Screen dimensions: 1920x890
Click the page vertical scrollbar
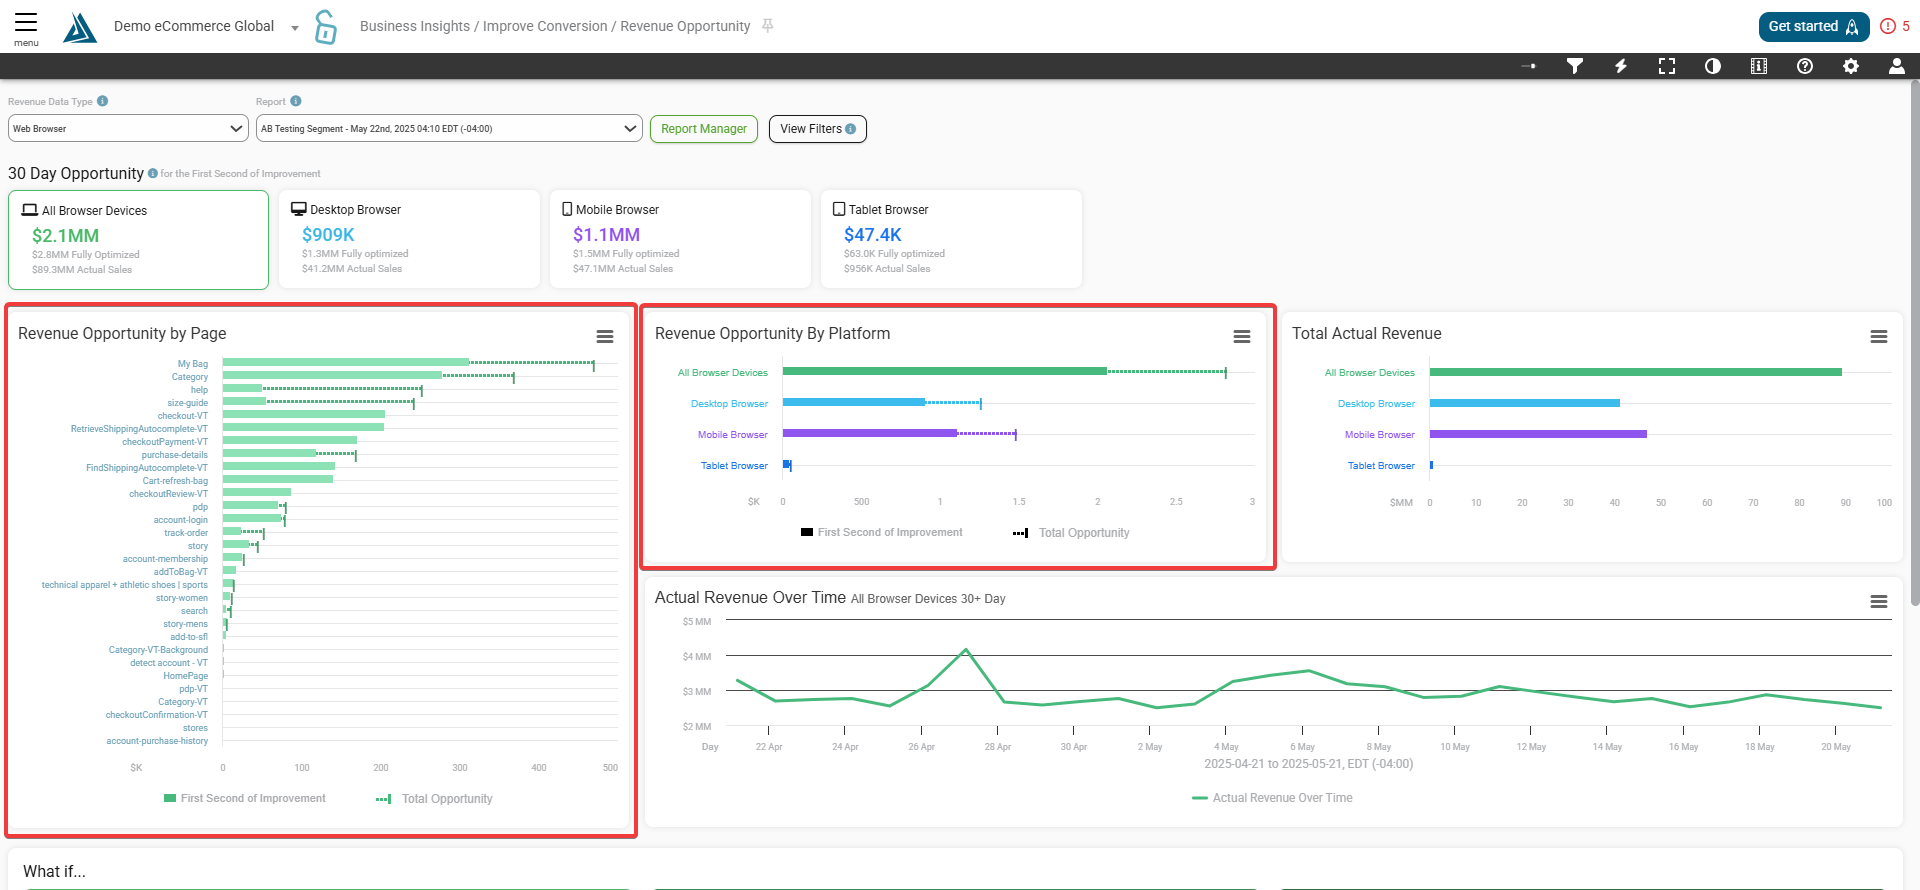(x=1914, y=342)
